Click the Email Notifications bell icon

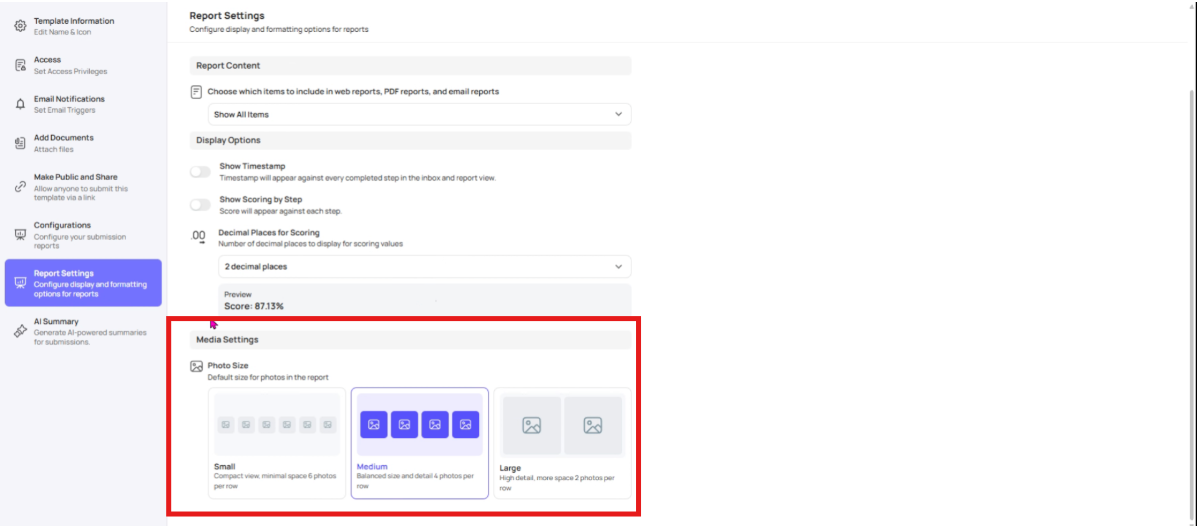point(20,104)
